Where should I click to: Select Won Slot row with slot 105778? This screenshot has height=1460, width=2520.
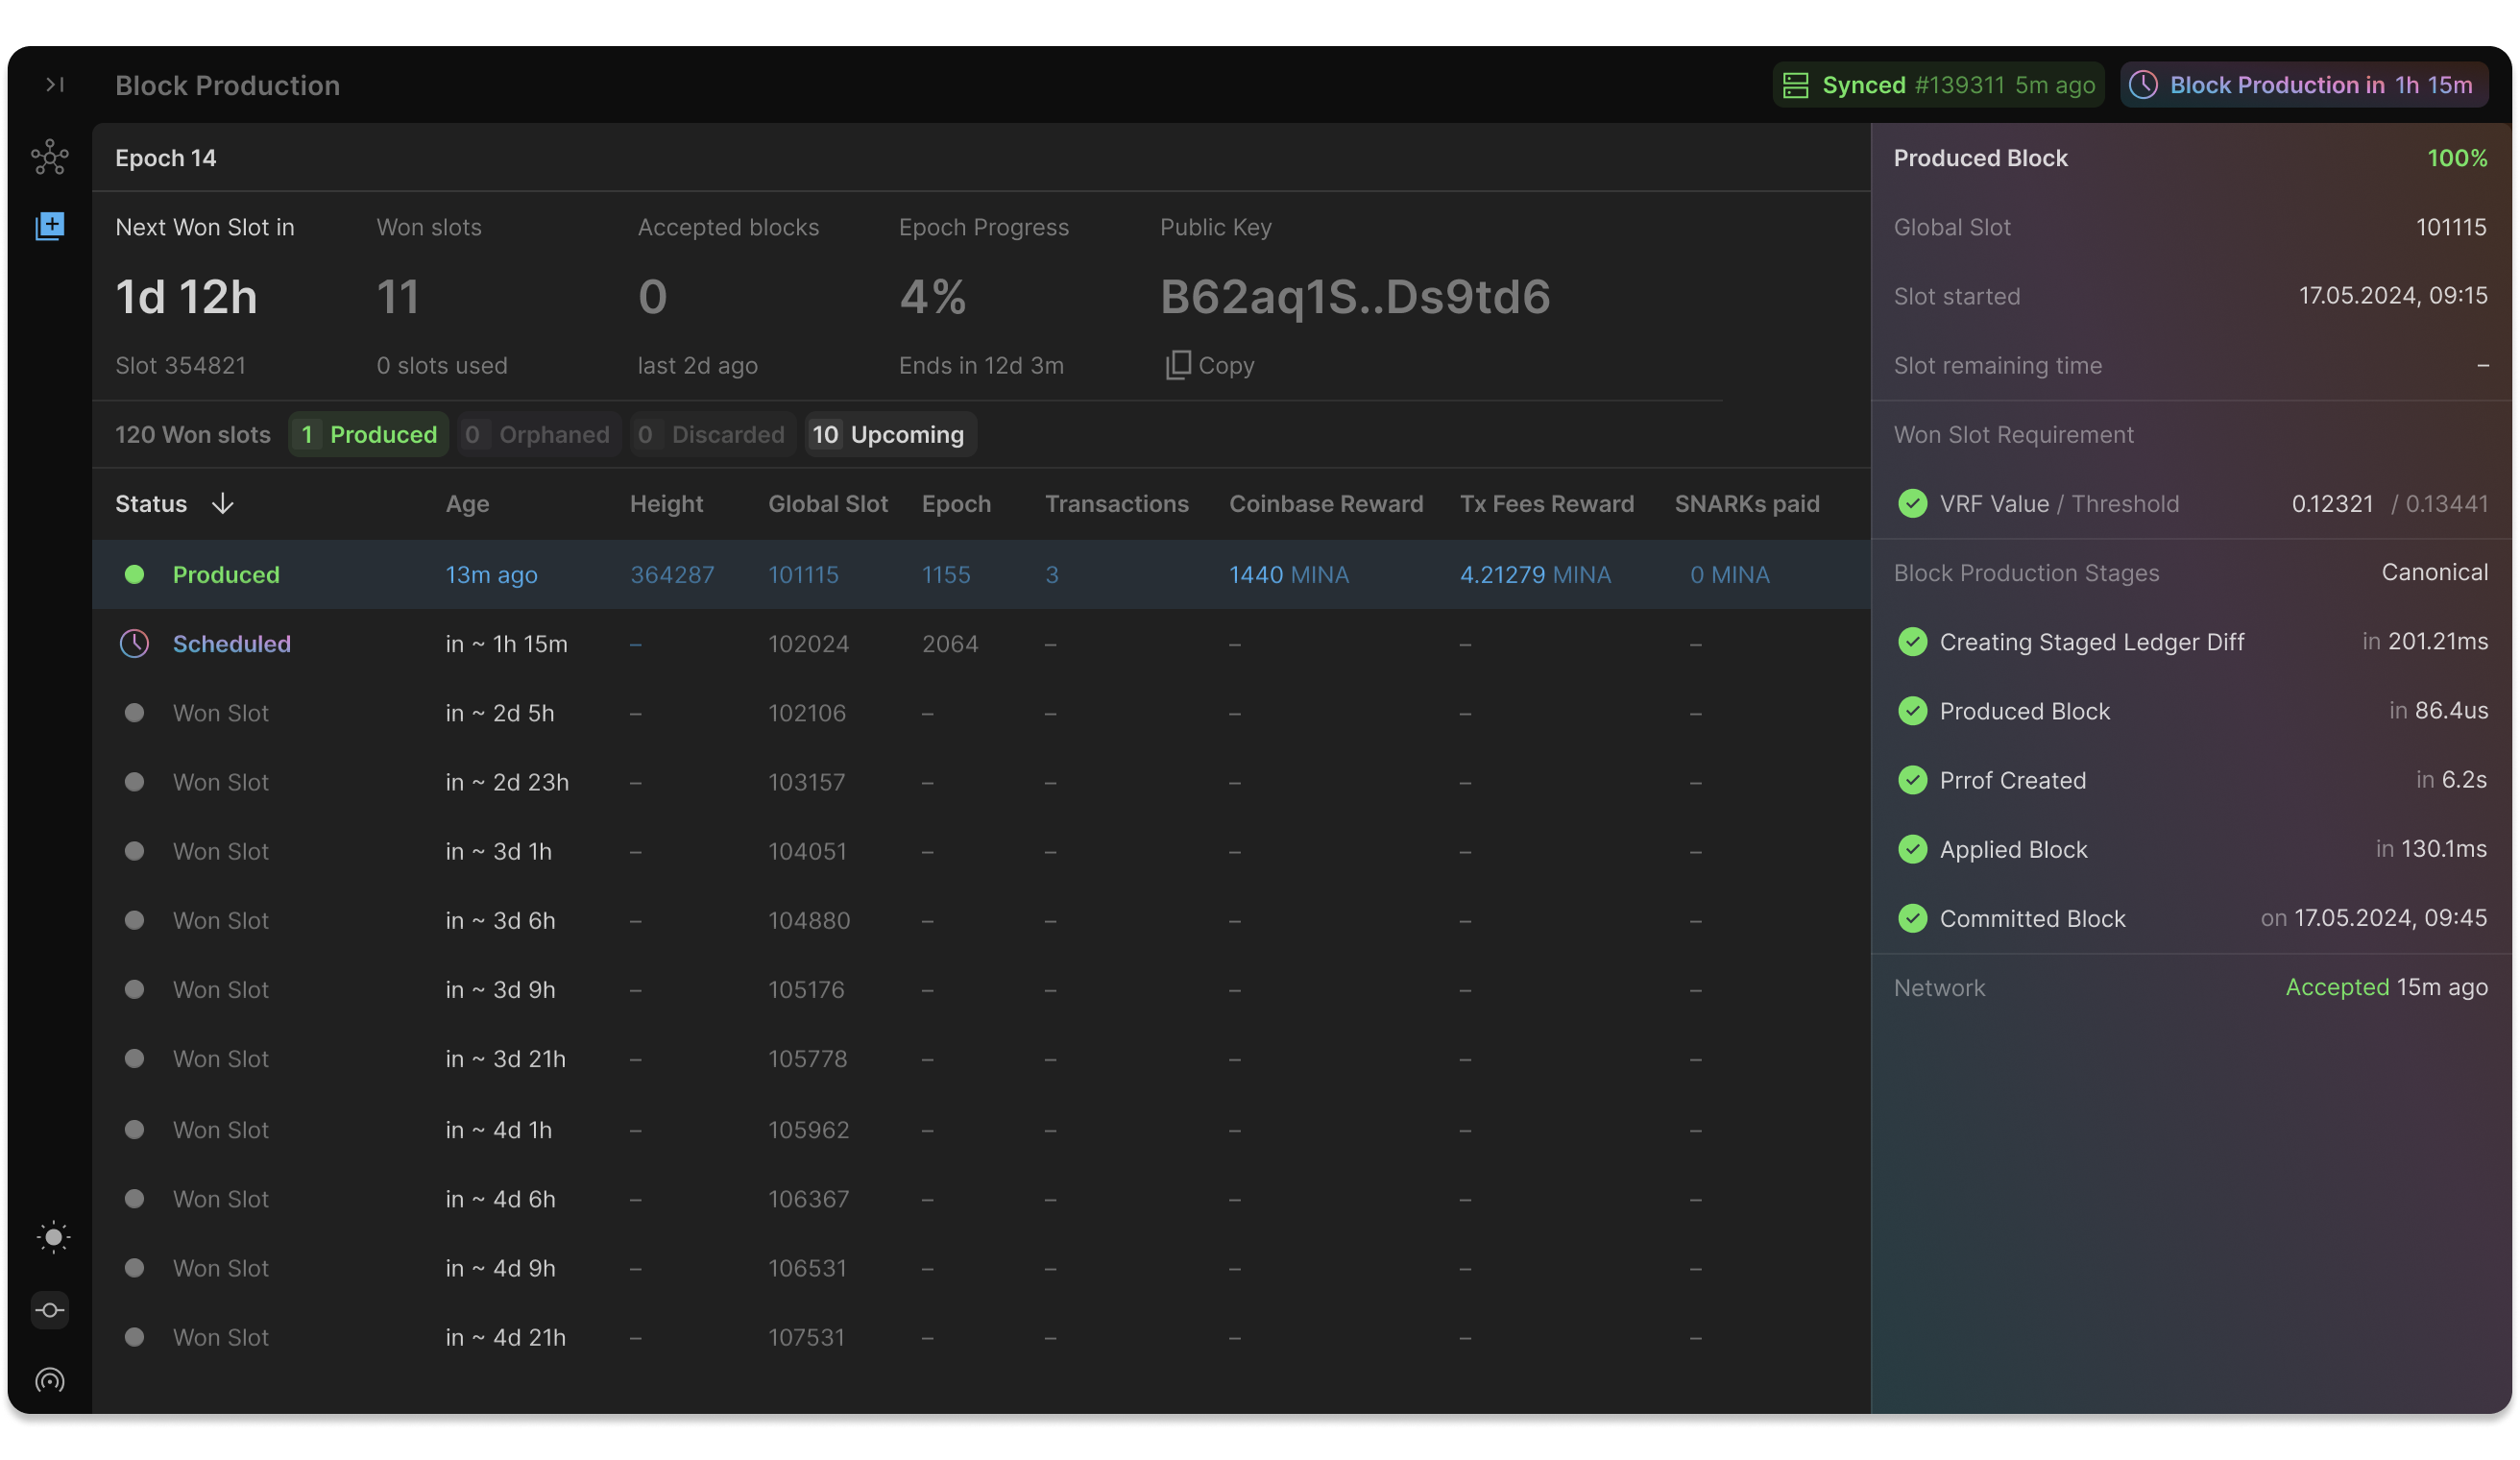coord(980,1058)
